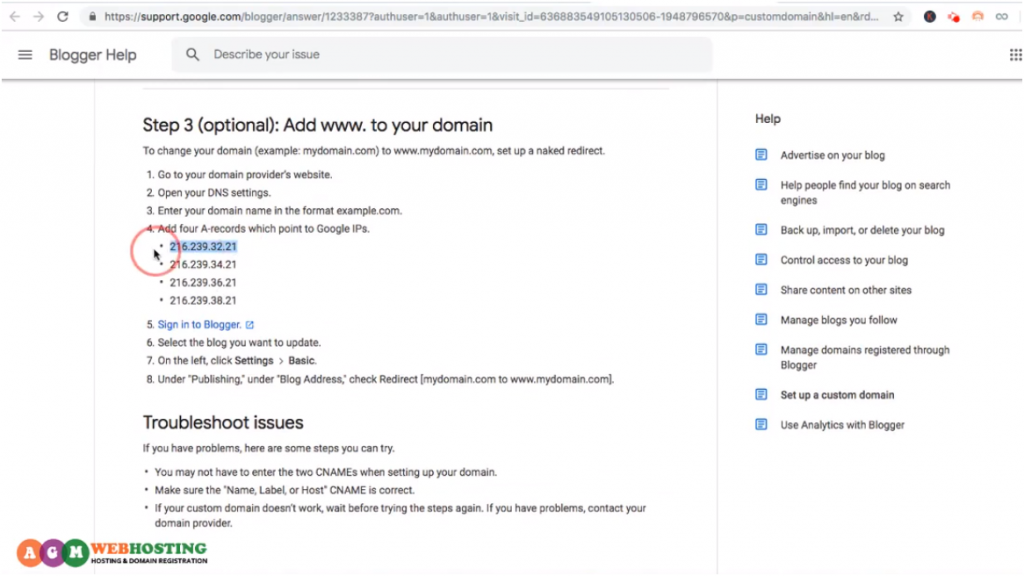
Task: Open the Share content on other sites article
Action: click(x=846, y=291)
